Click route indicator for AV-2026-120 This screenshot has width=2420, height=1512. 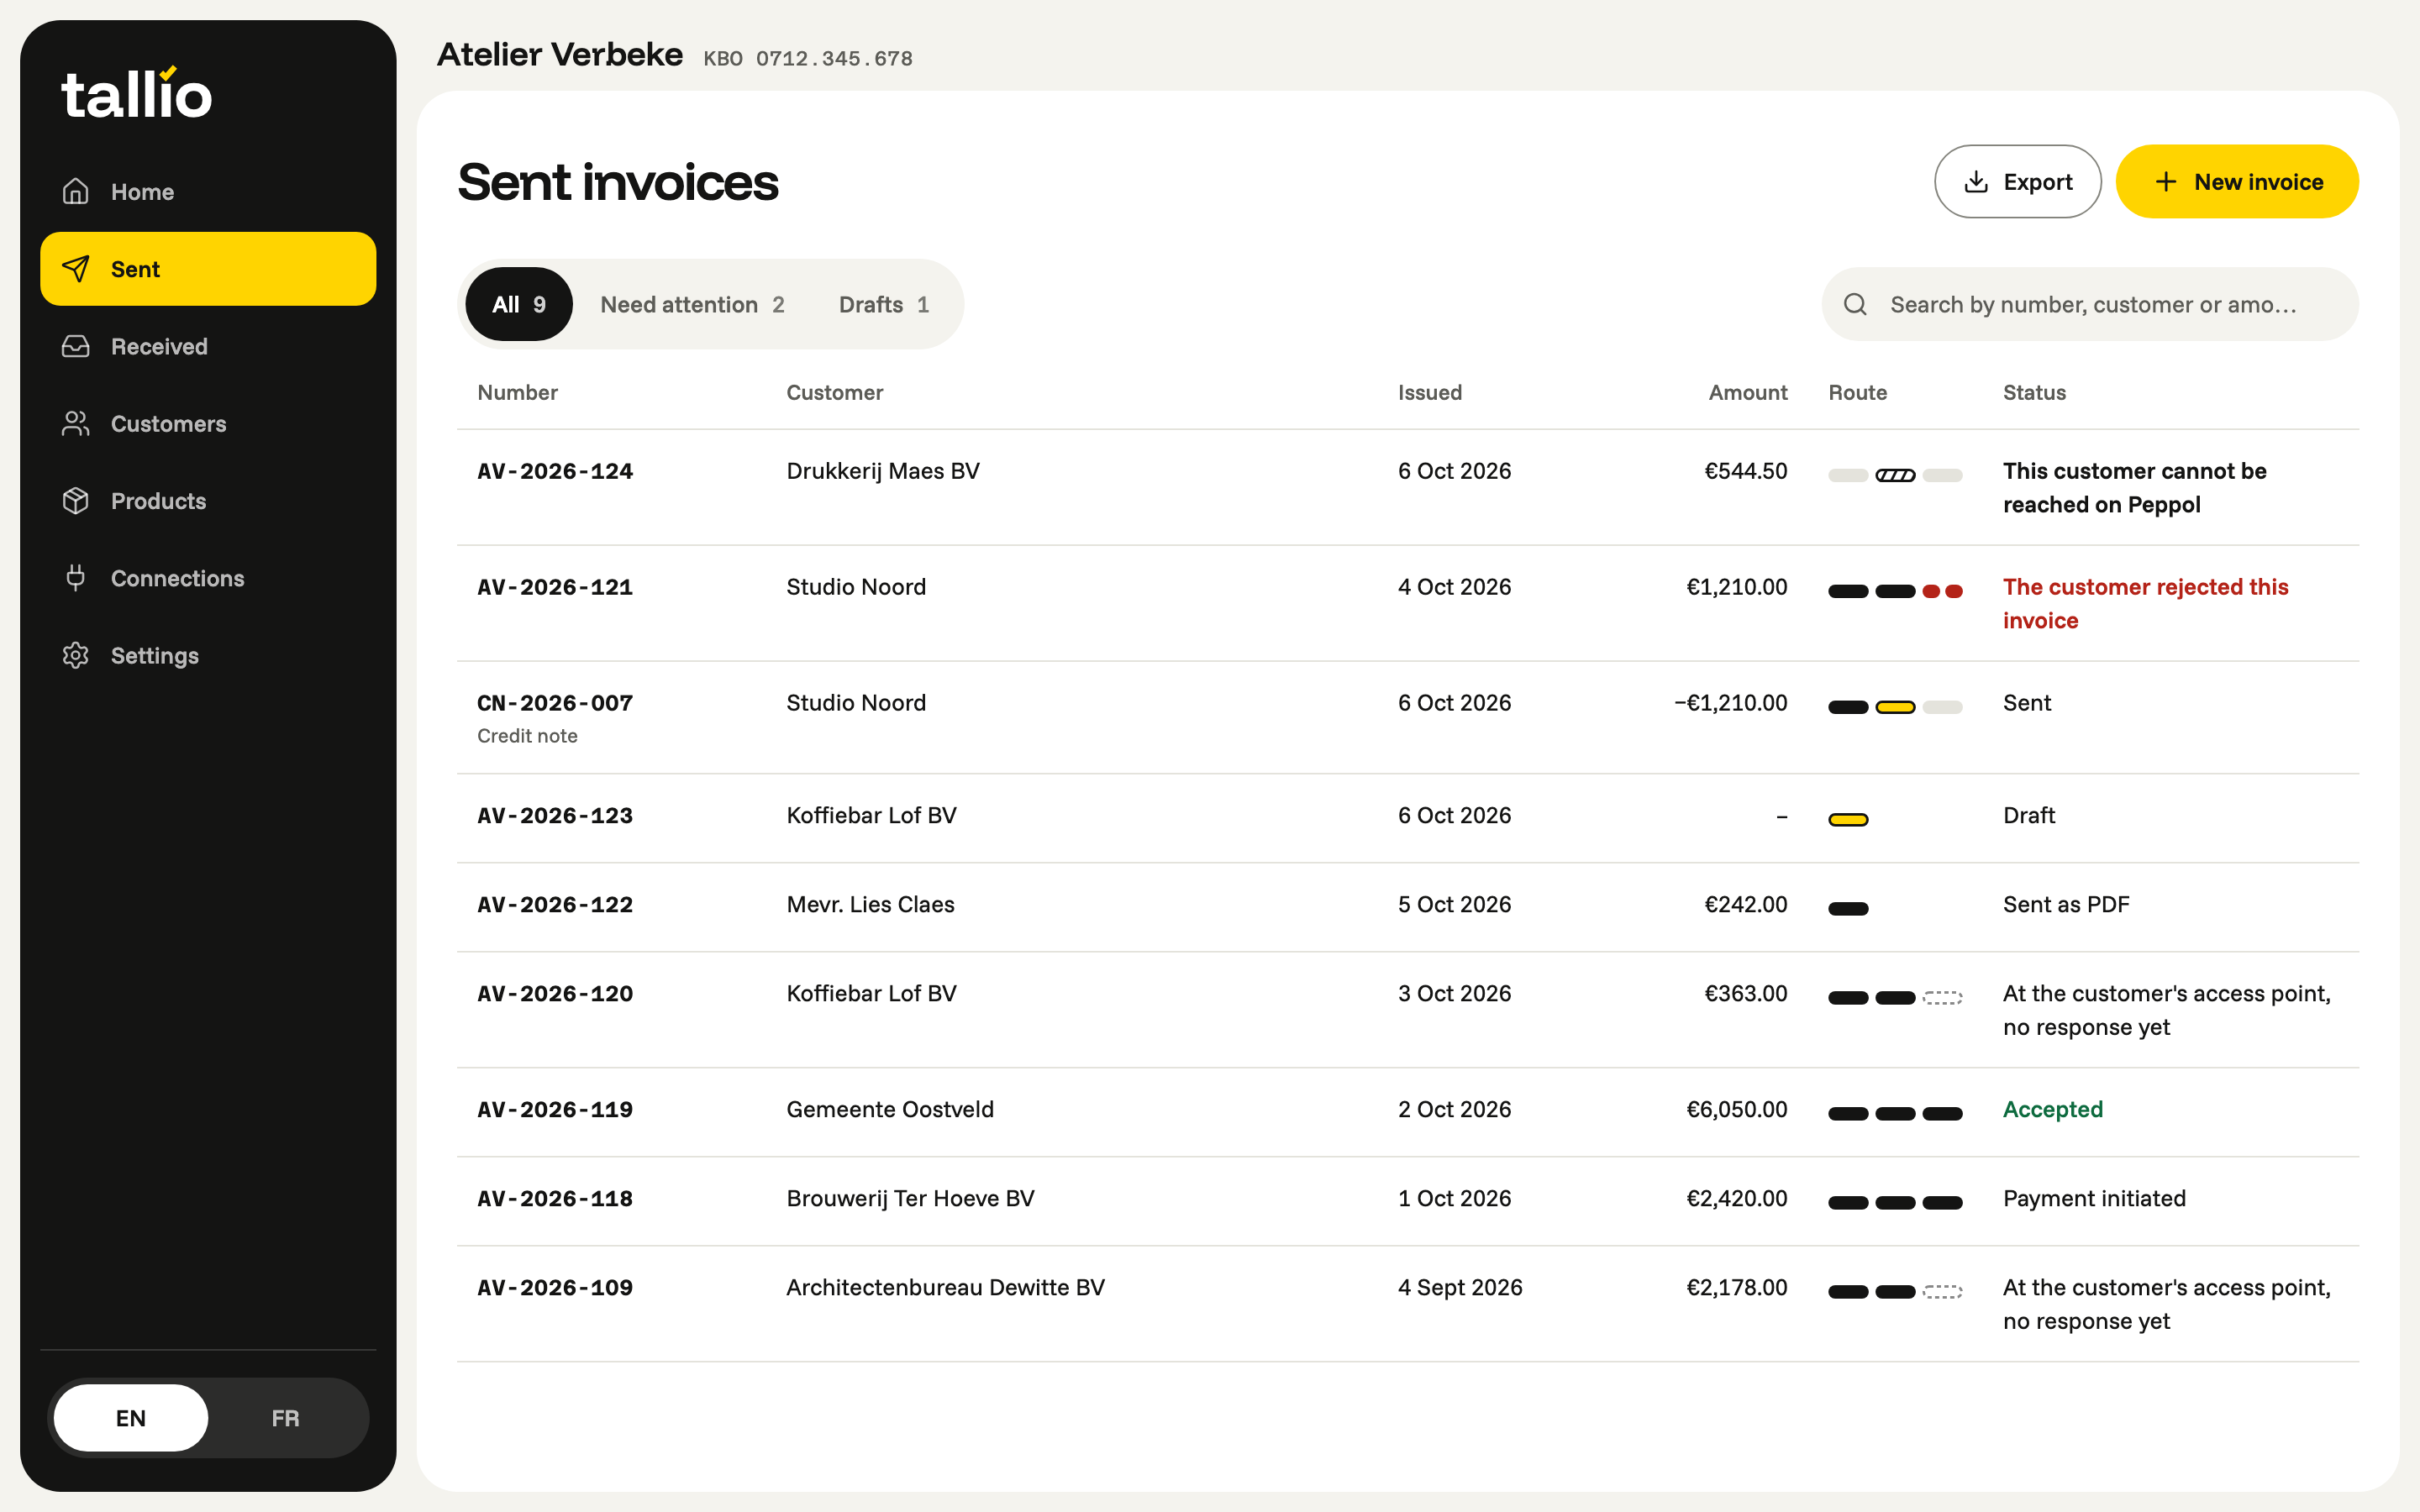point(1895,998)
